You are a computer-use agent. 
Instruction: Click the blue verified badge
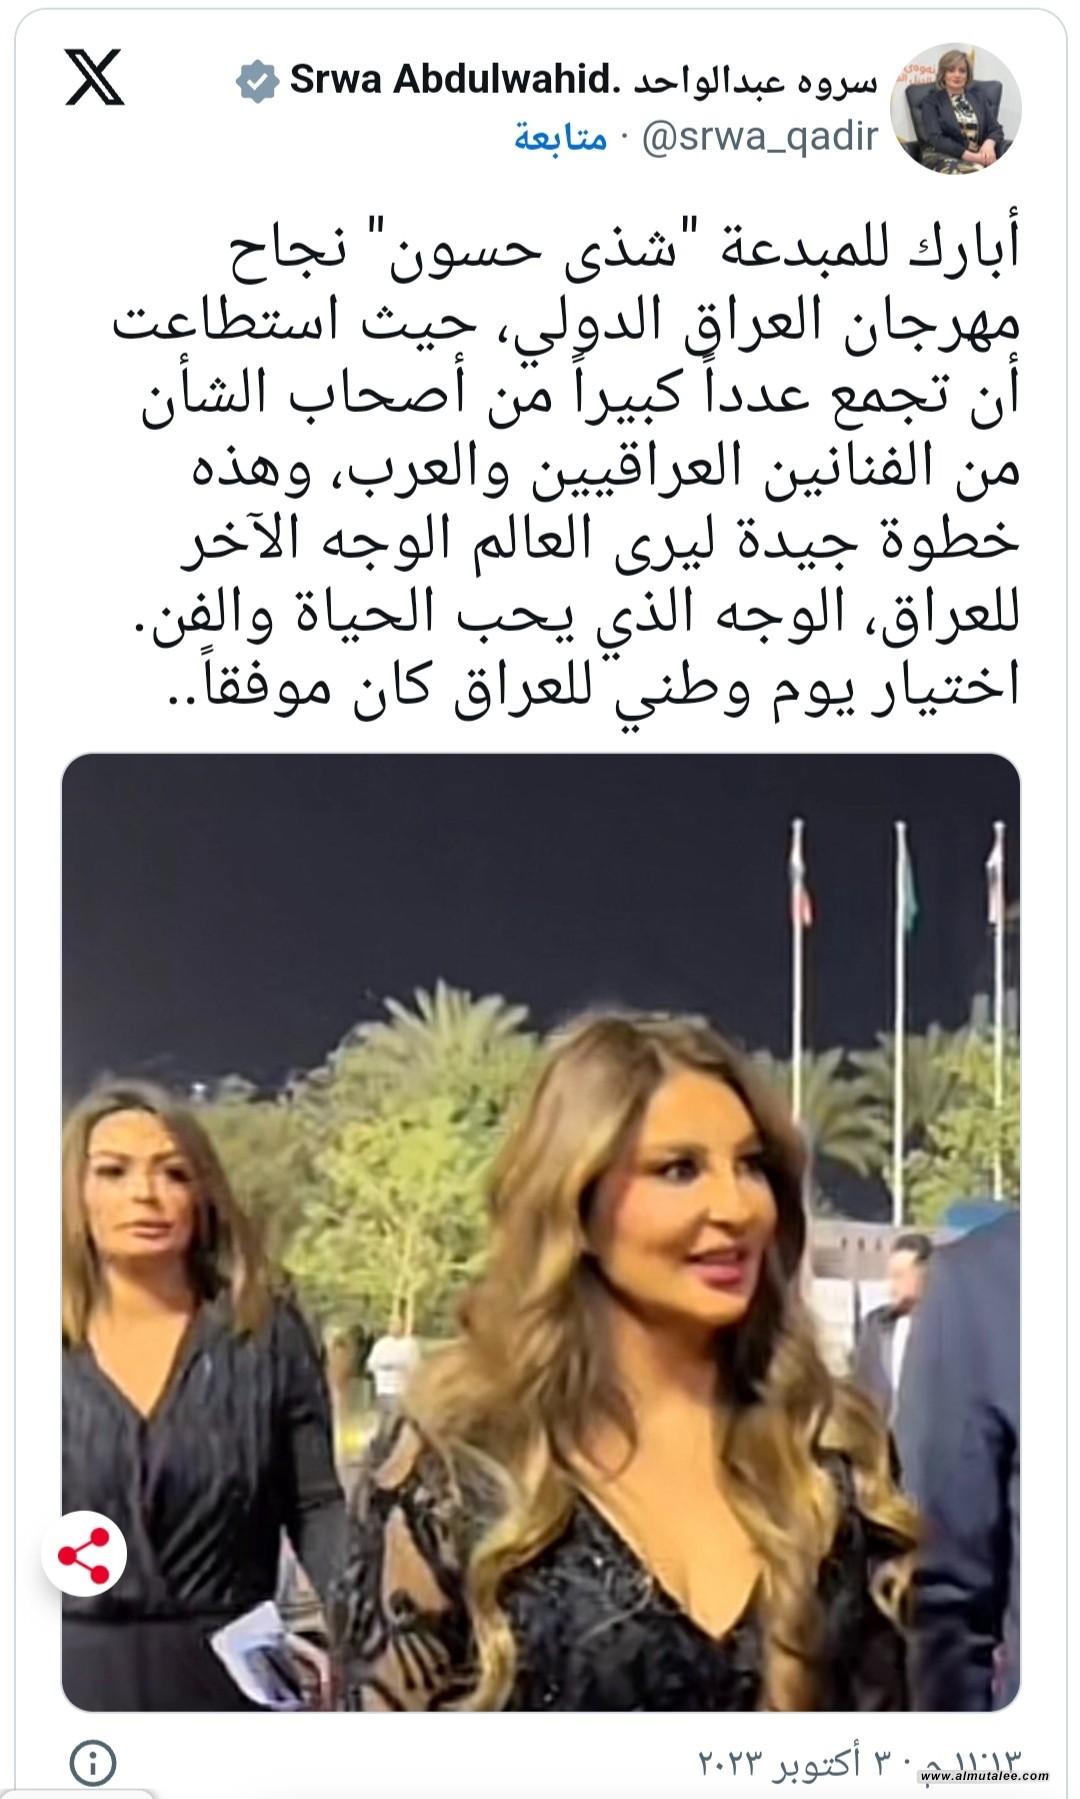point(257,81)
